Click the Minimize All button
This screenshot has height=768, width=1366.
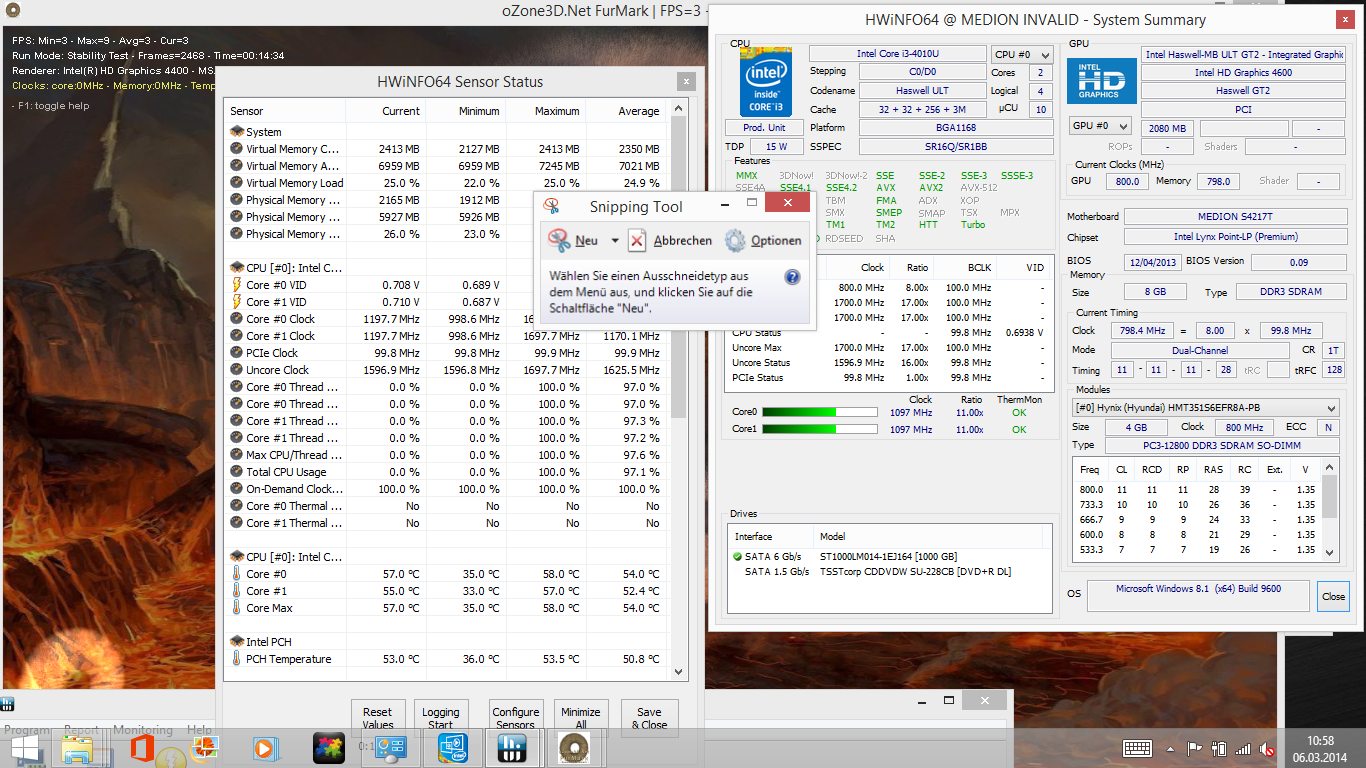click(581, 717)
